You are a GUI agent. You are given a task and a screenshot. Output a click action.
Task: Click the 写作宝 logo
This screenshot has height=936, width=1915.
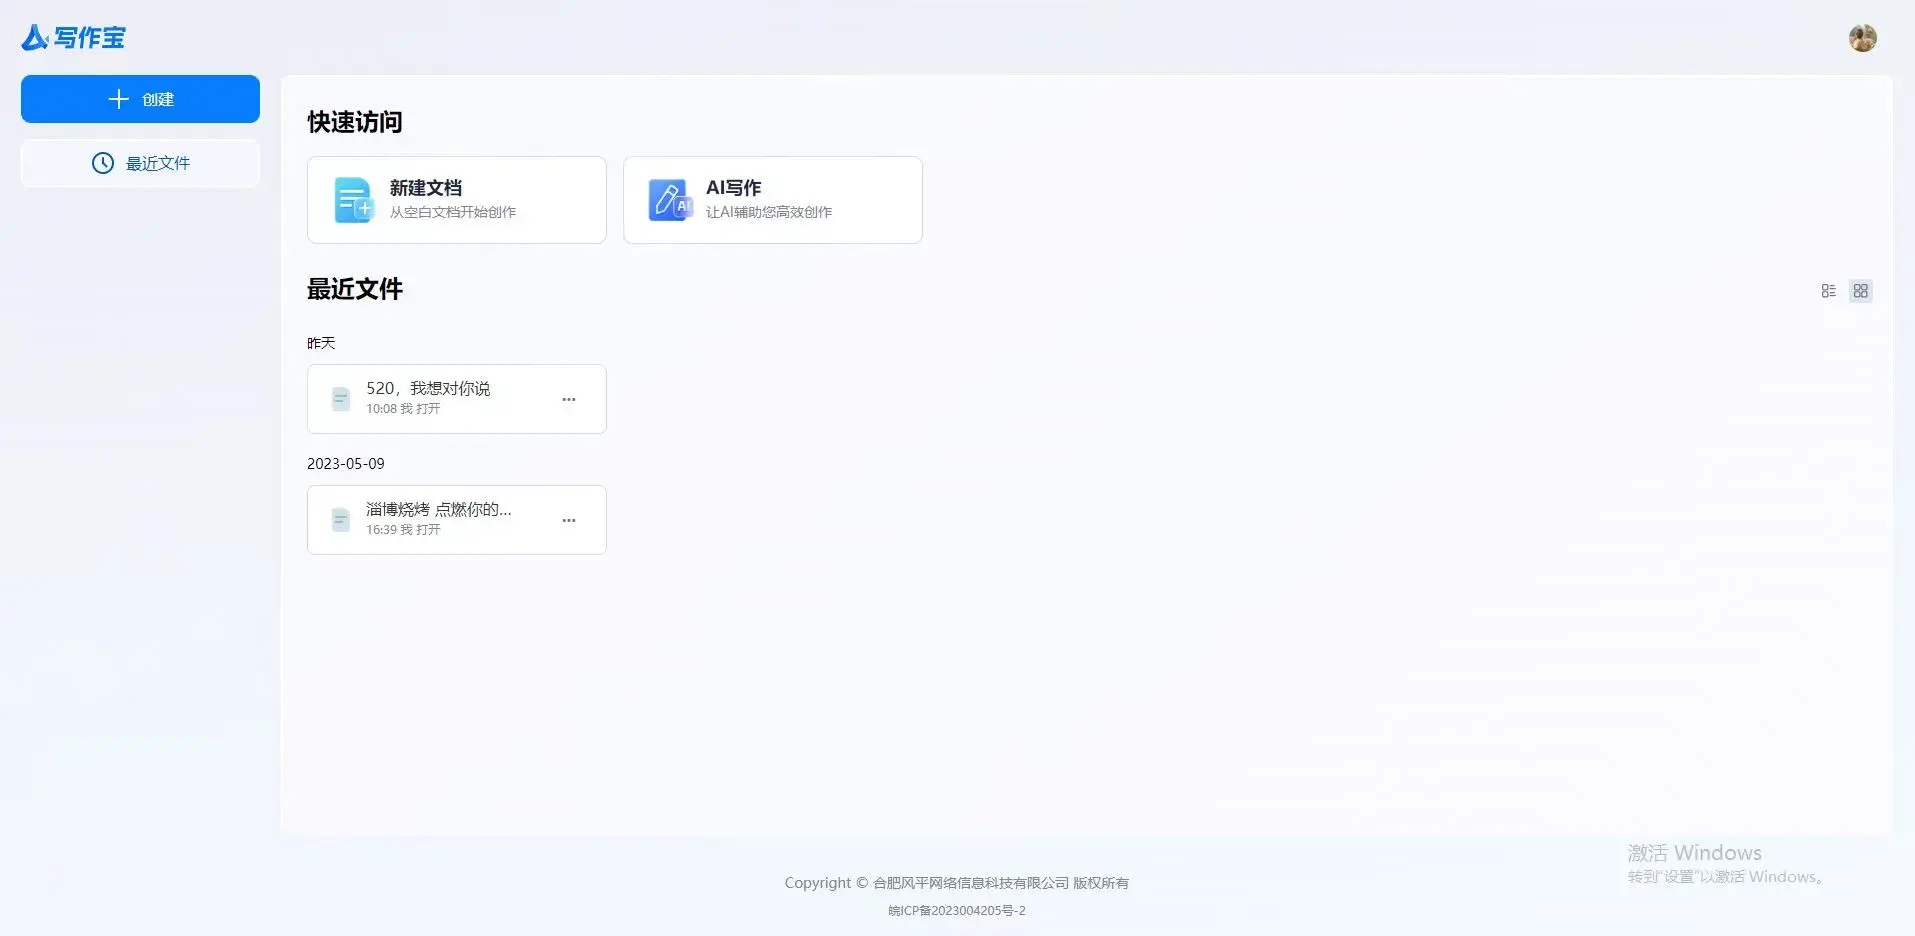point(74,38)
